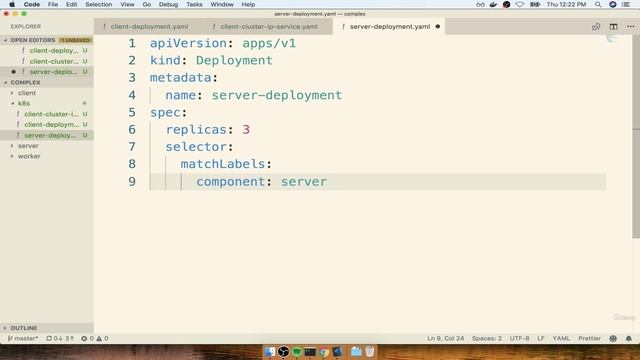Click unsaved dot on server-deployment.yaml tab
Image resolution: width=640 pixels, height=360 pixels.
click(438, 27)
